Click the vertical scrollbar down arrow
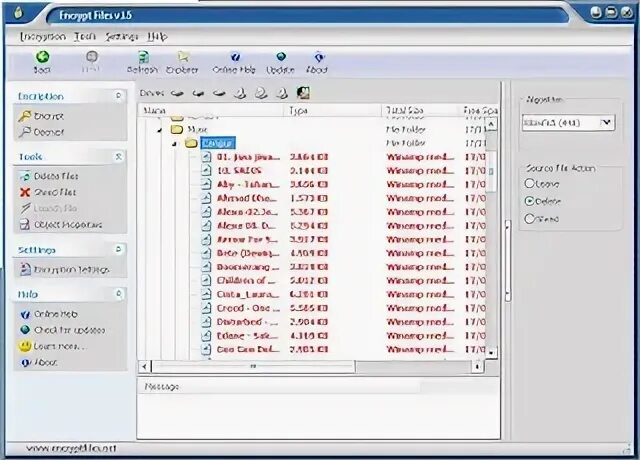This screenshot has height=460, width=640. coord(491,353)
